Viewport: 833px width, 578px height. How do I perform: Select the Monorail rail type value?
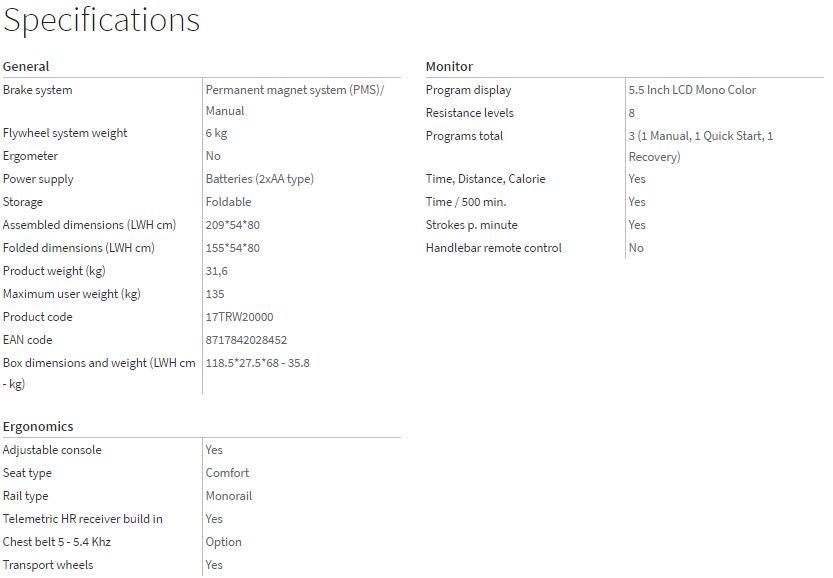click(x=229, y=496)
